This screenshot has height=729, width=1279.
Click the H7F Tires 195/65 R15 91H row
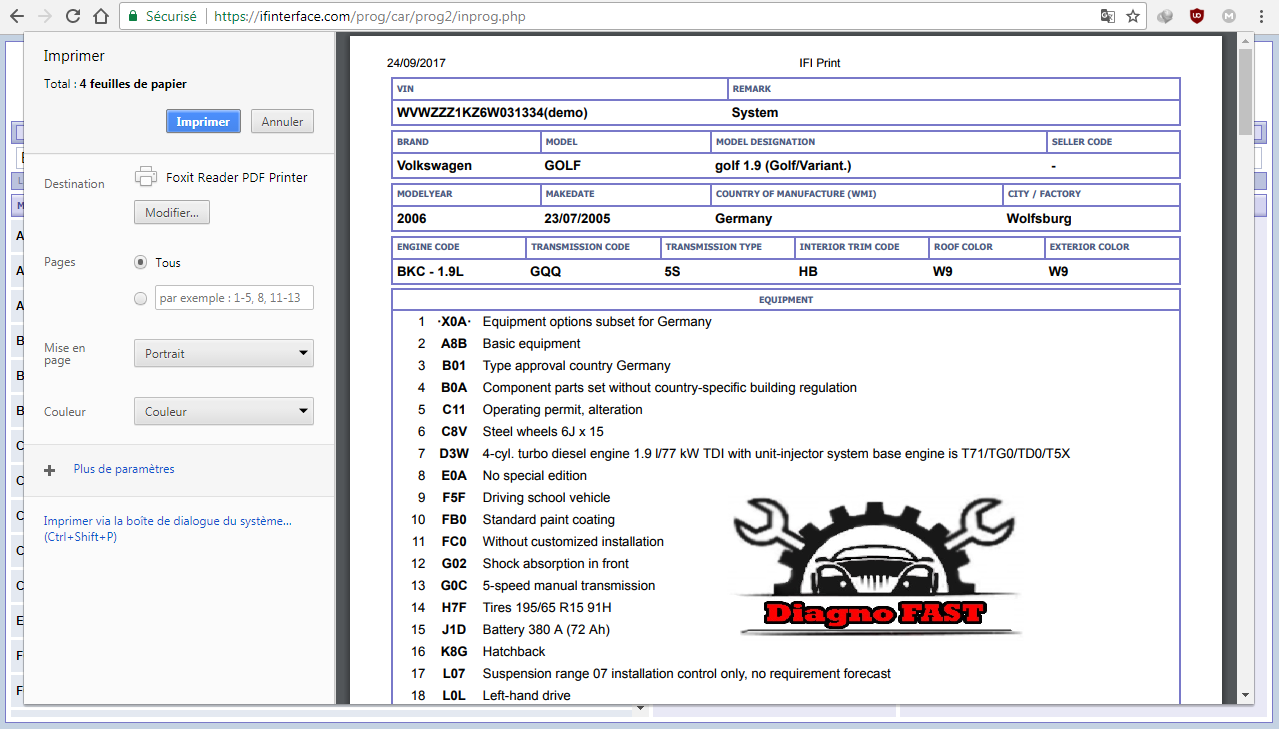pyautogui.click(x=511, y=608)
